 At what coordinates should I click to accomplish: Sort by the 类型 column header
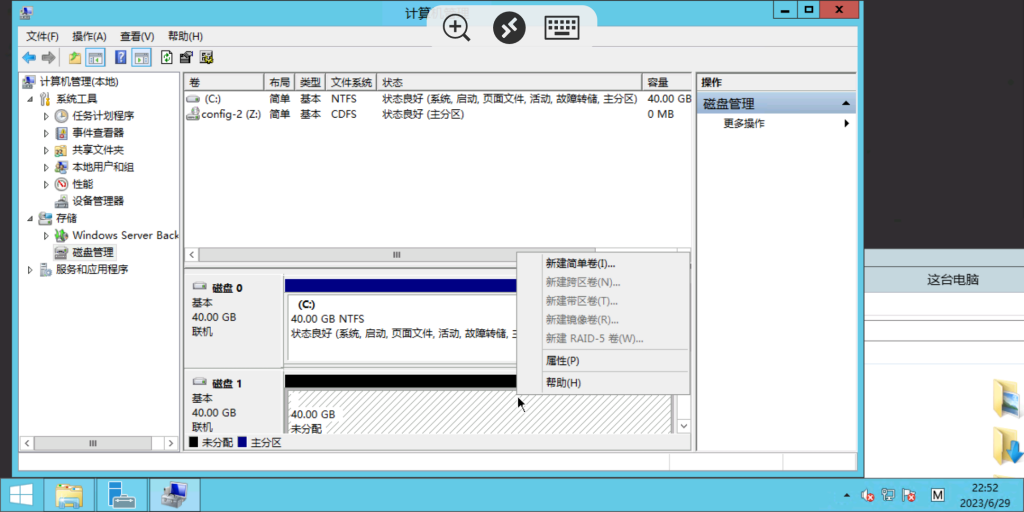[310, 82]
